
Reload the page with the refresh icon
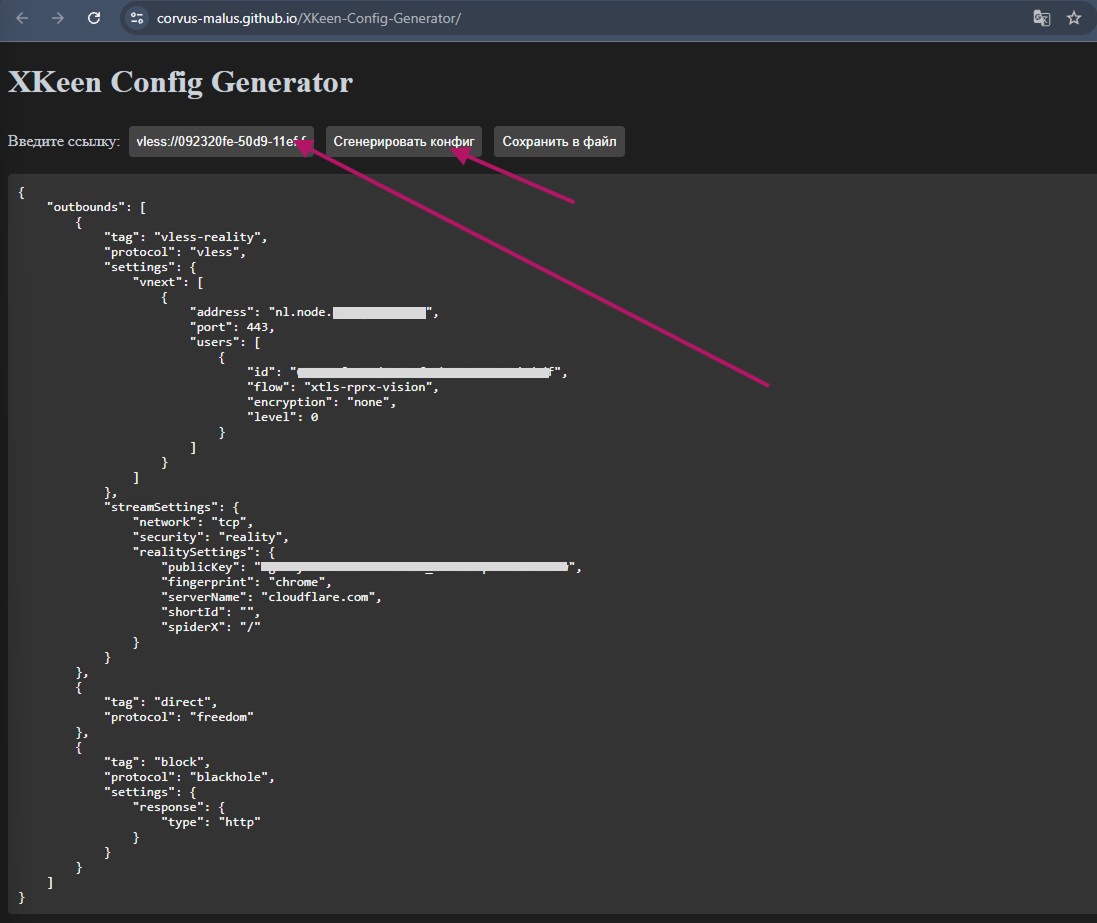point(94,18)
